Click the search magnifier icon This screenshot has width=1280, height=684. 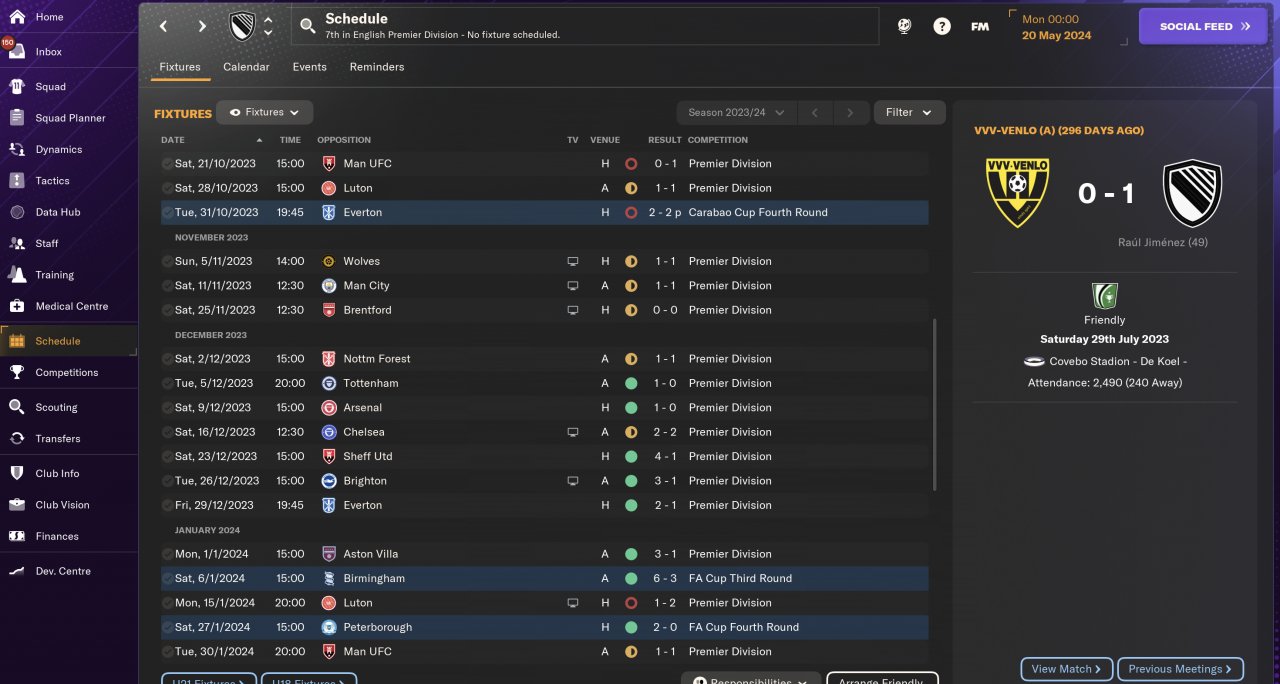pyautogui.click(x=308, y=26)
